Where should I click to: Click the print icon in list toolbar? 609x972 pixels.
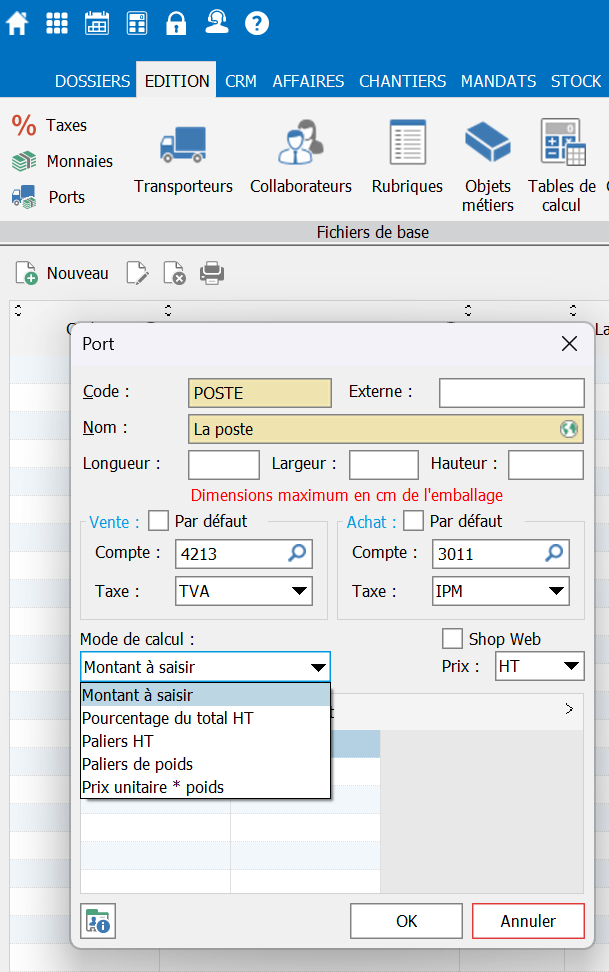[212, 273]
